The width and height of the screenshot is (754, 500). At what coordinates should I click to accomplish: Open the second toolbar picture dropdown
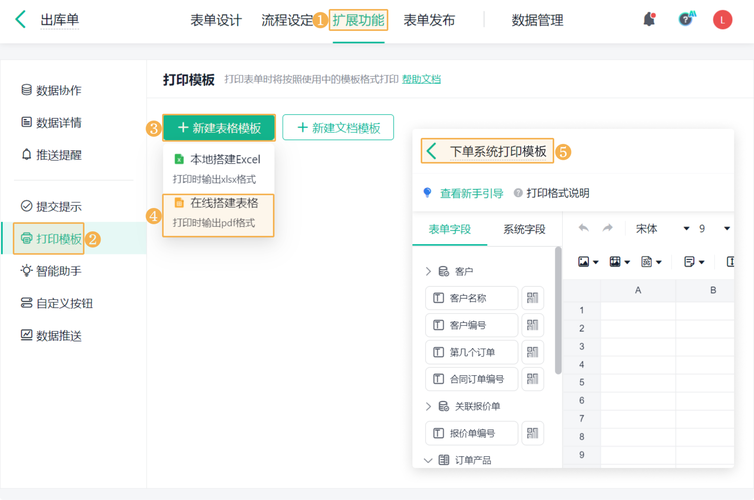pyautogui.click(x=619, y=262)
